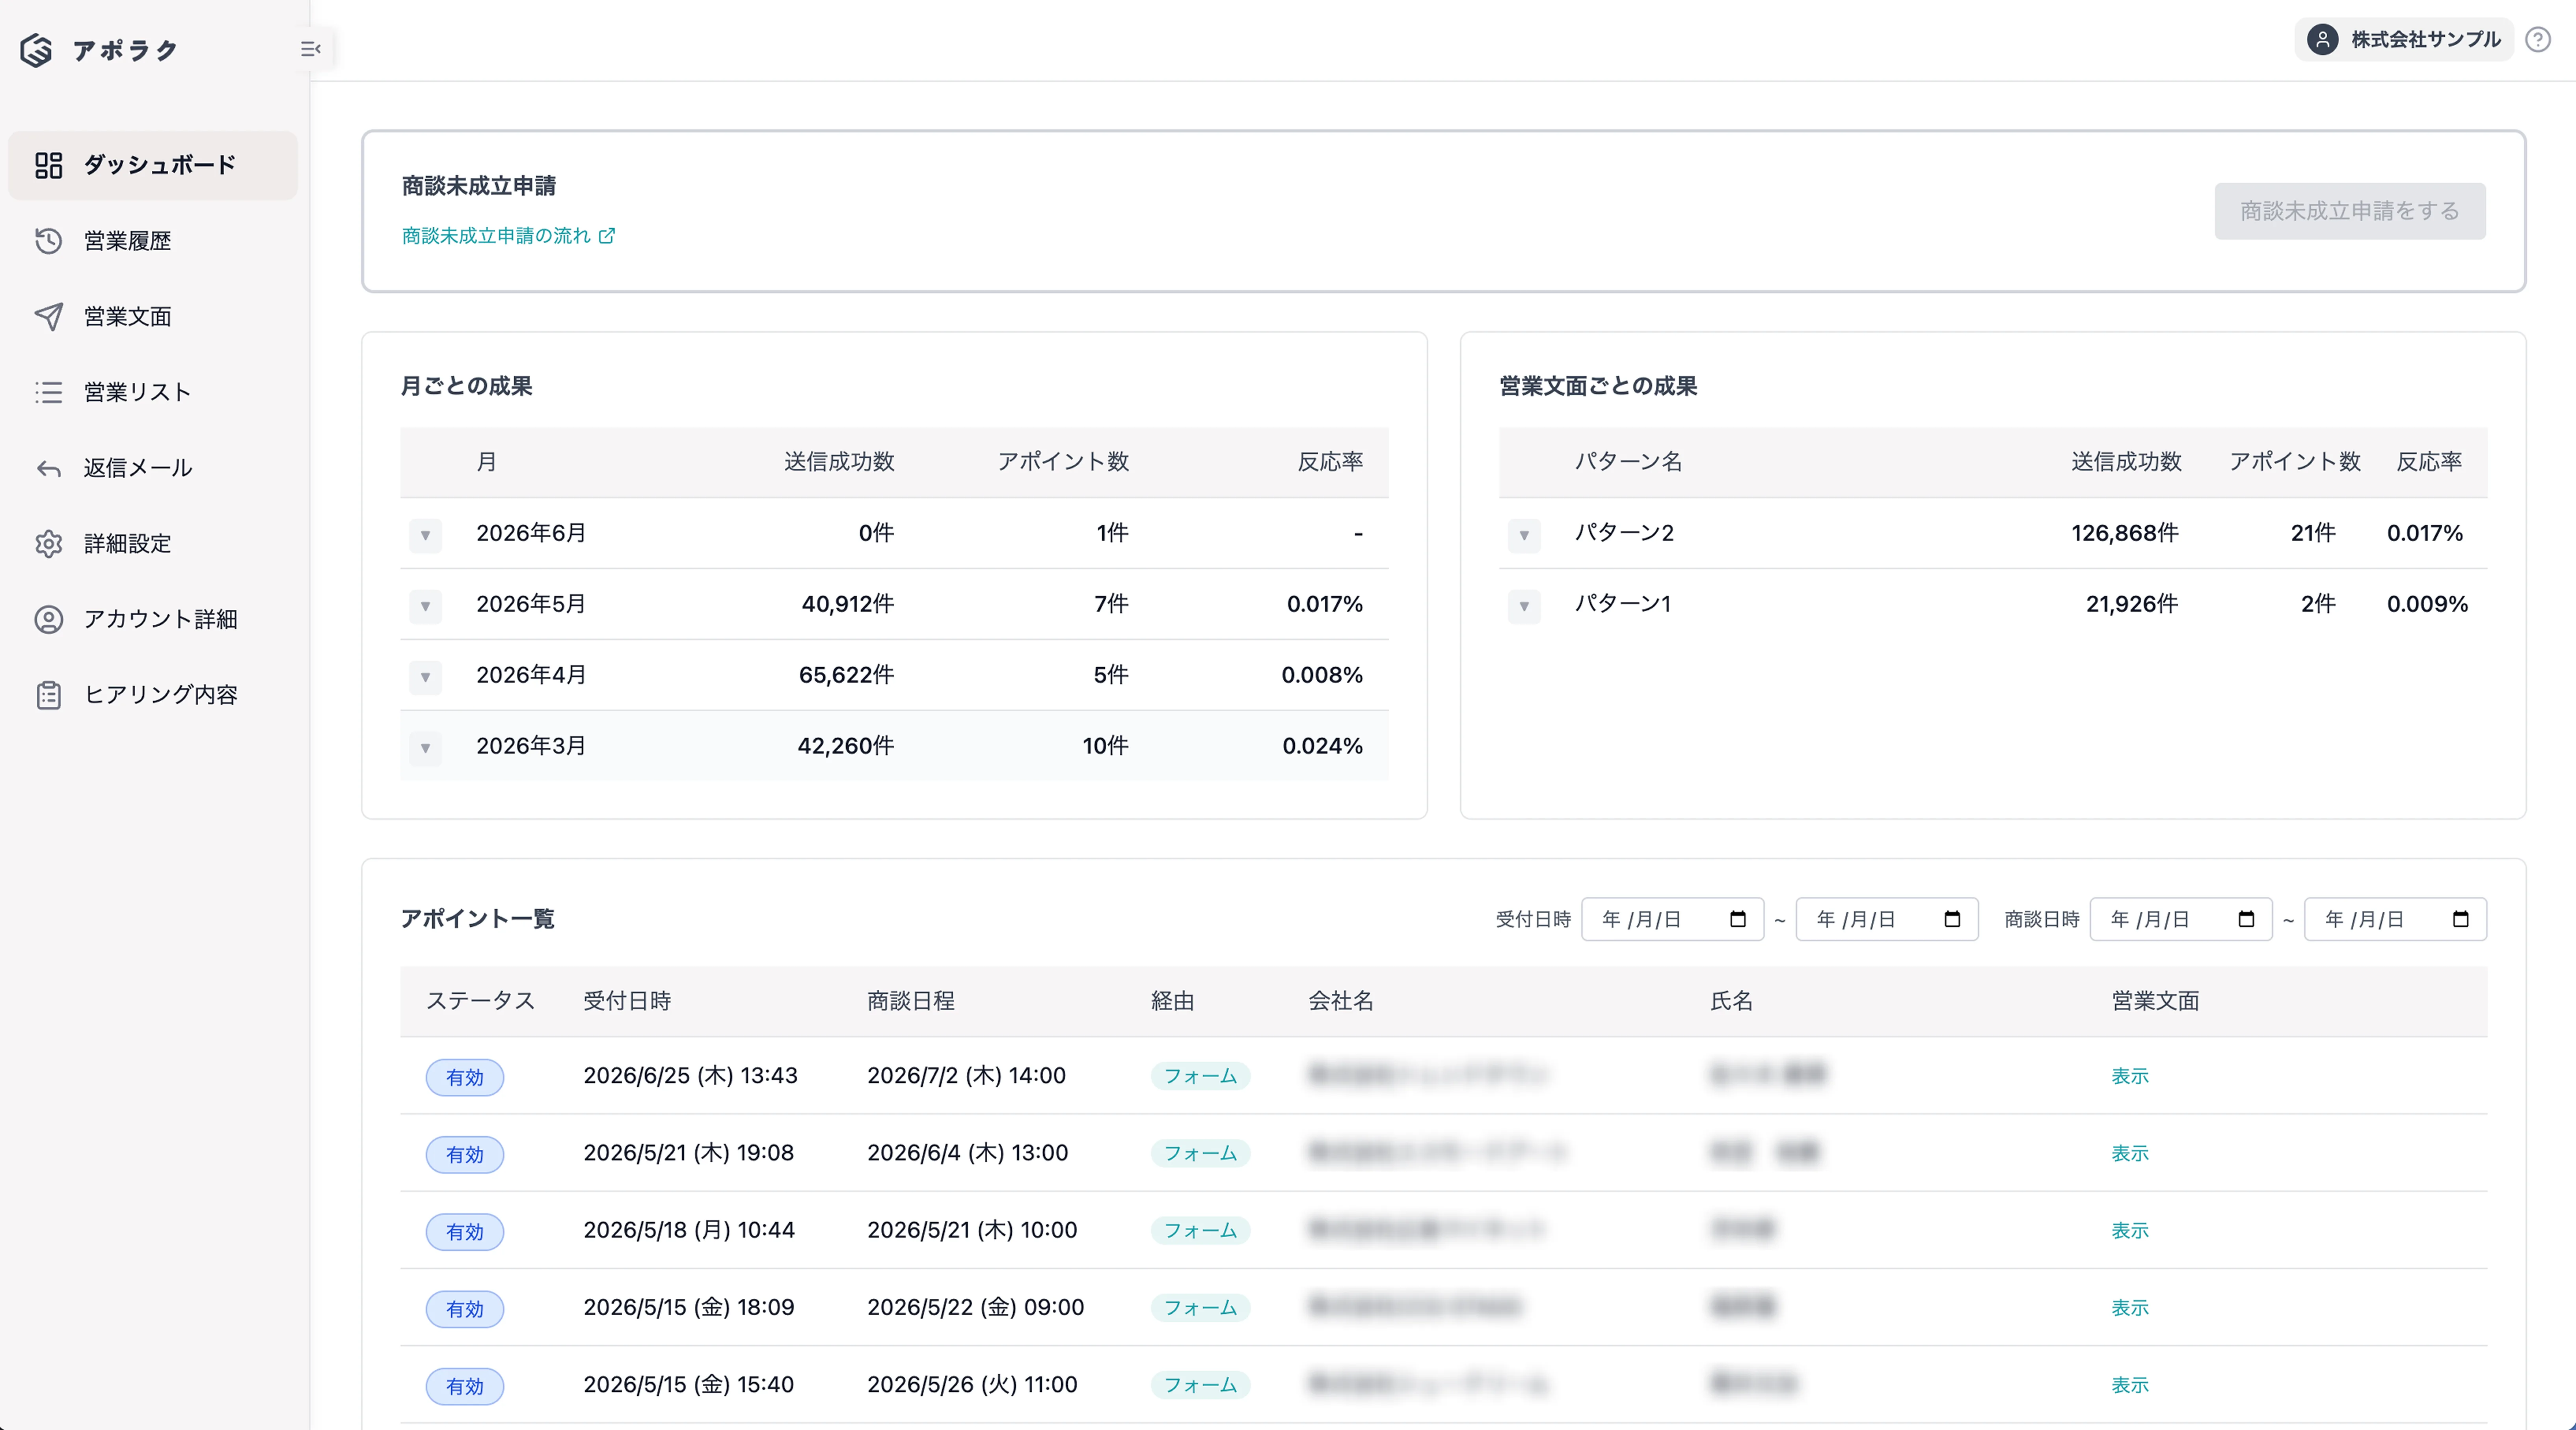
Task: Open 営業リスト from the sidebar
Action: coord(153,392)
